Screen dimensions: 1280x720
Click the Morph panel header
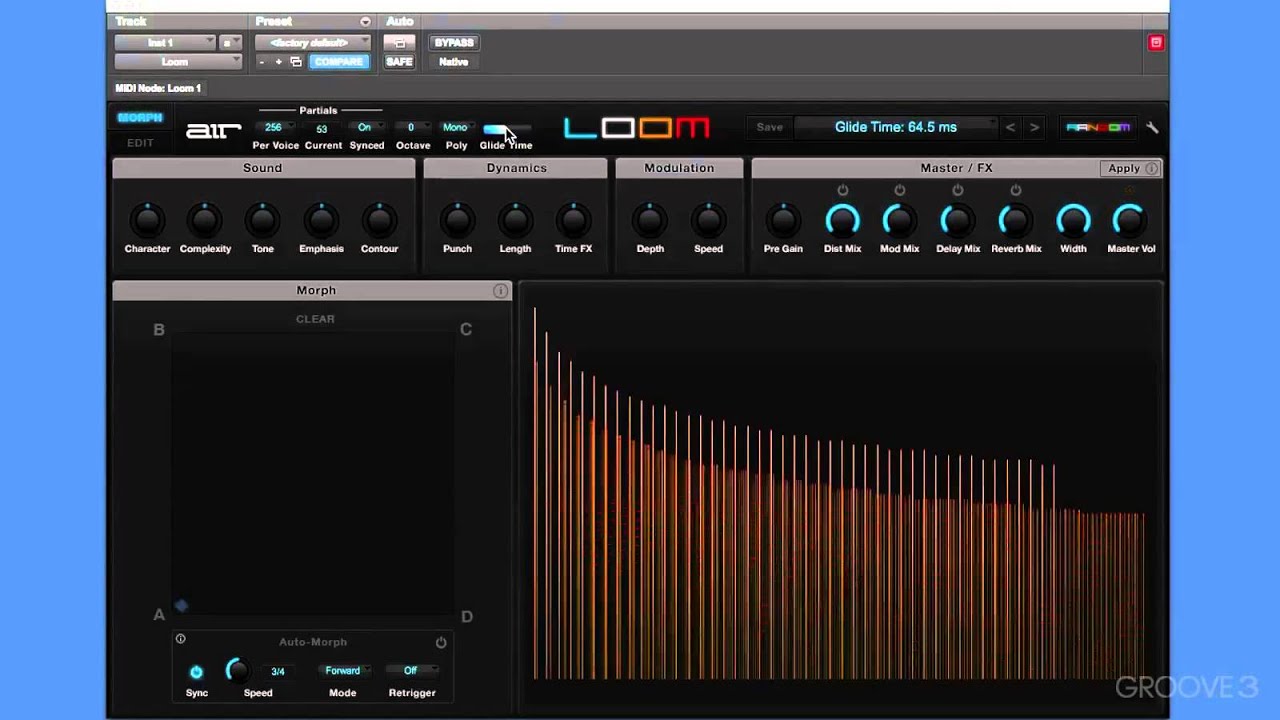312,290
